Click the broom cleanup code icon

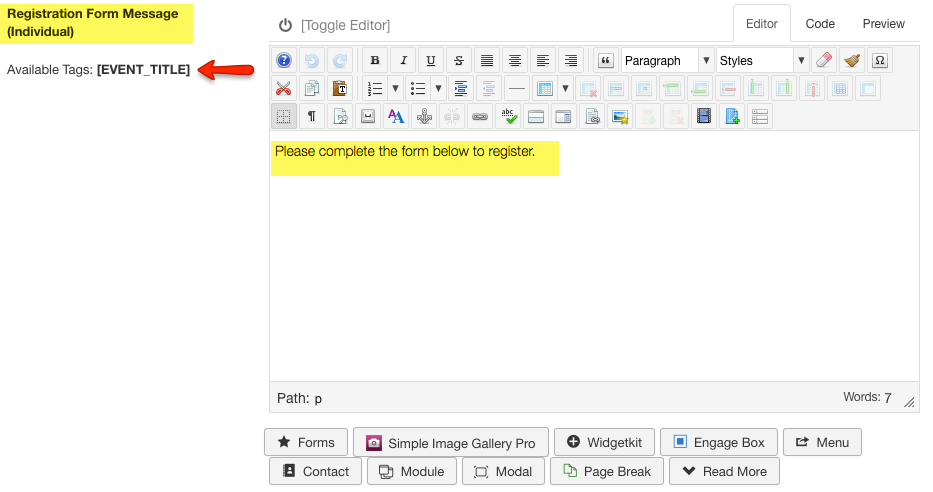852,60
